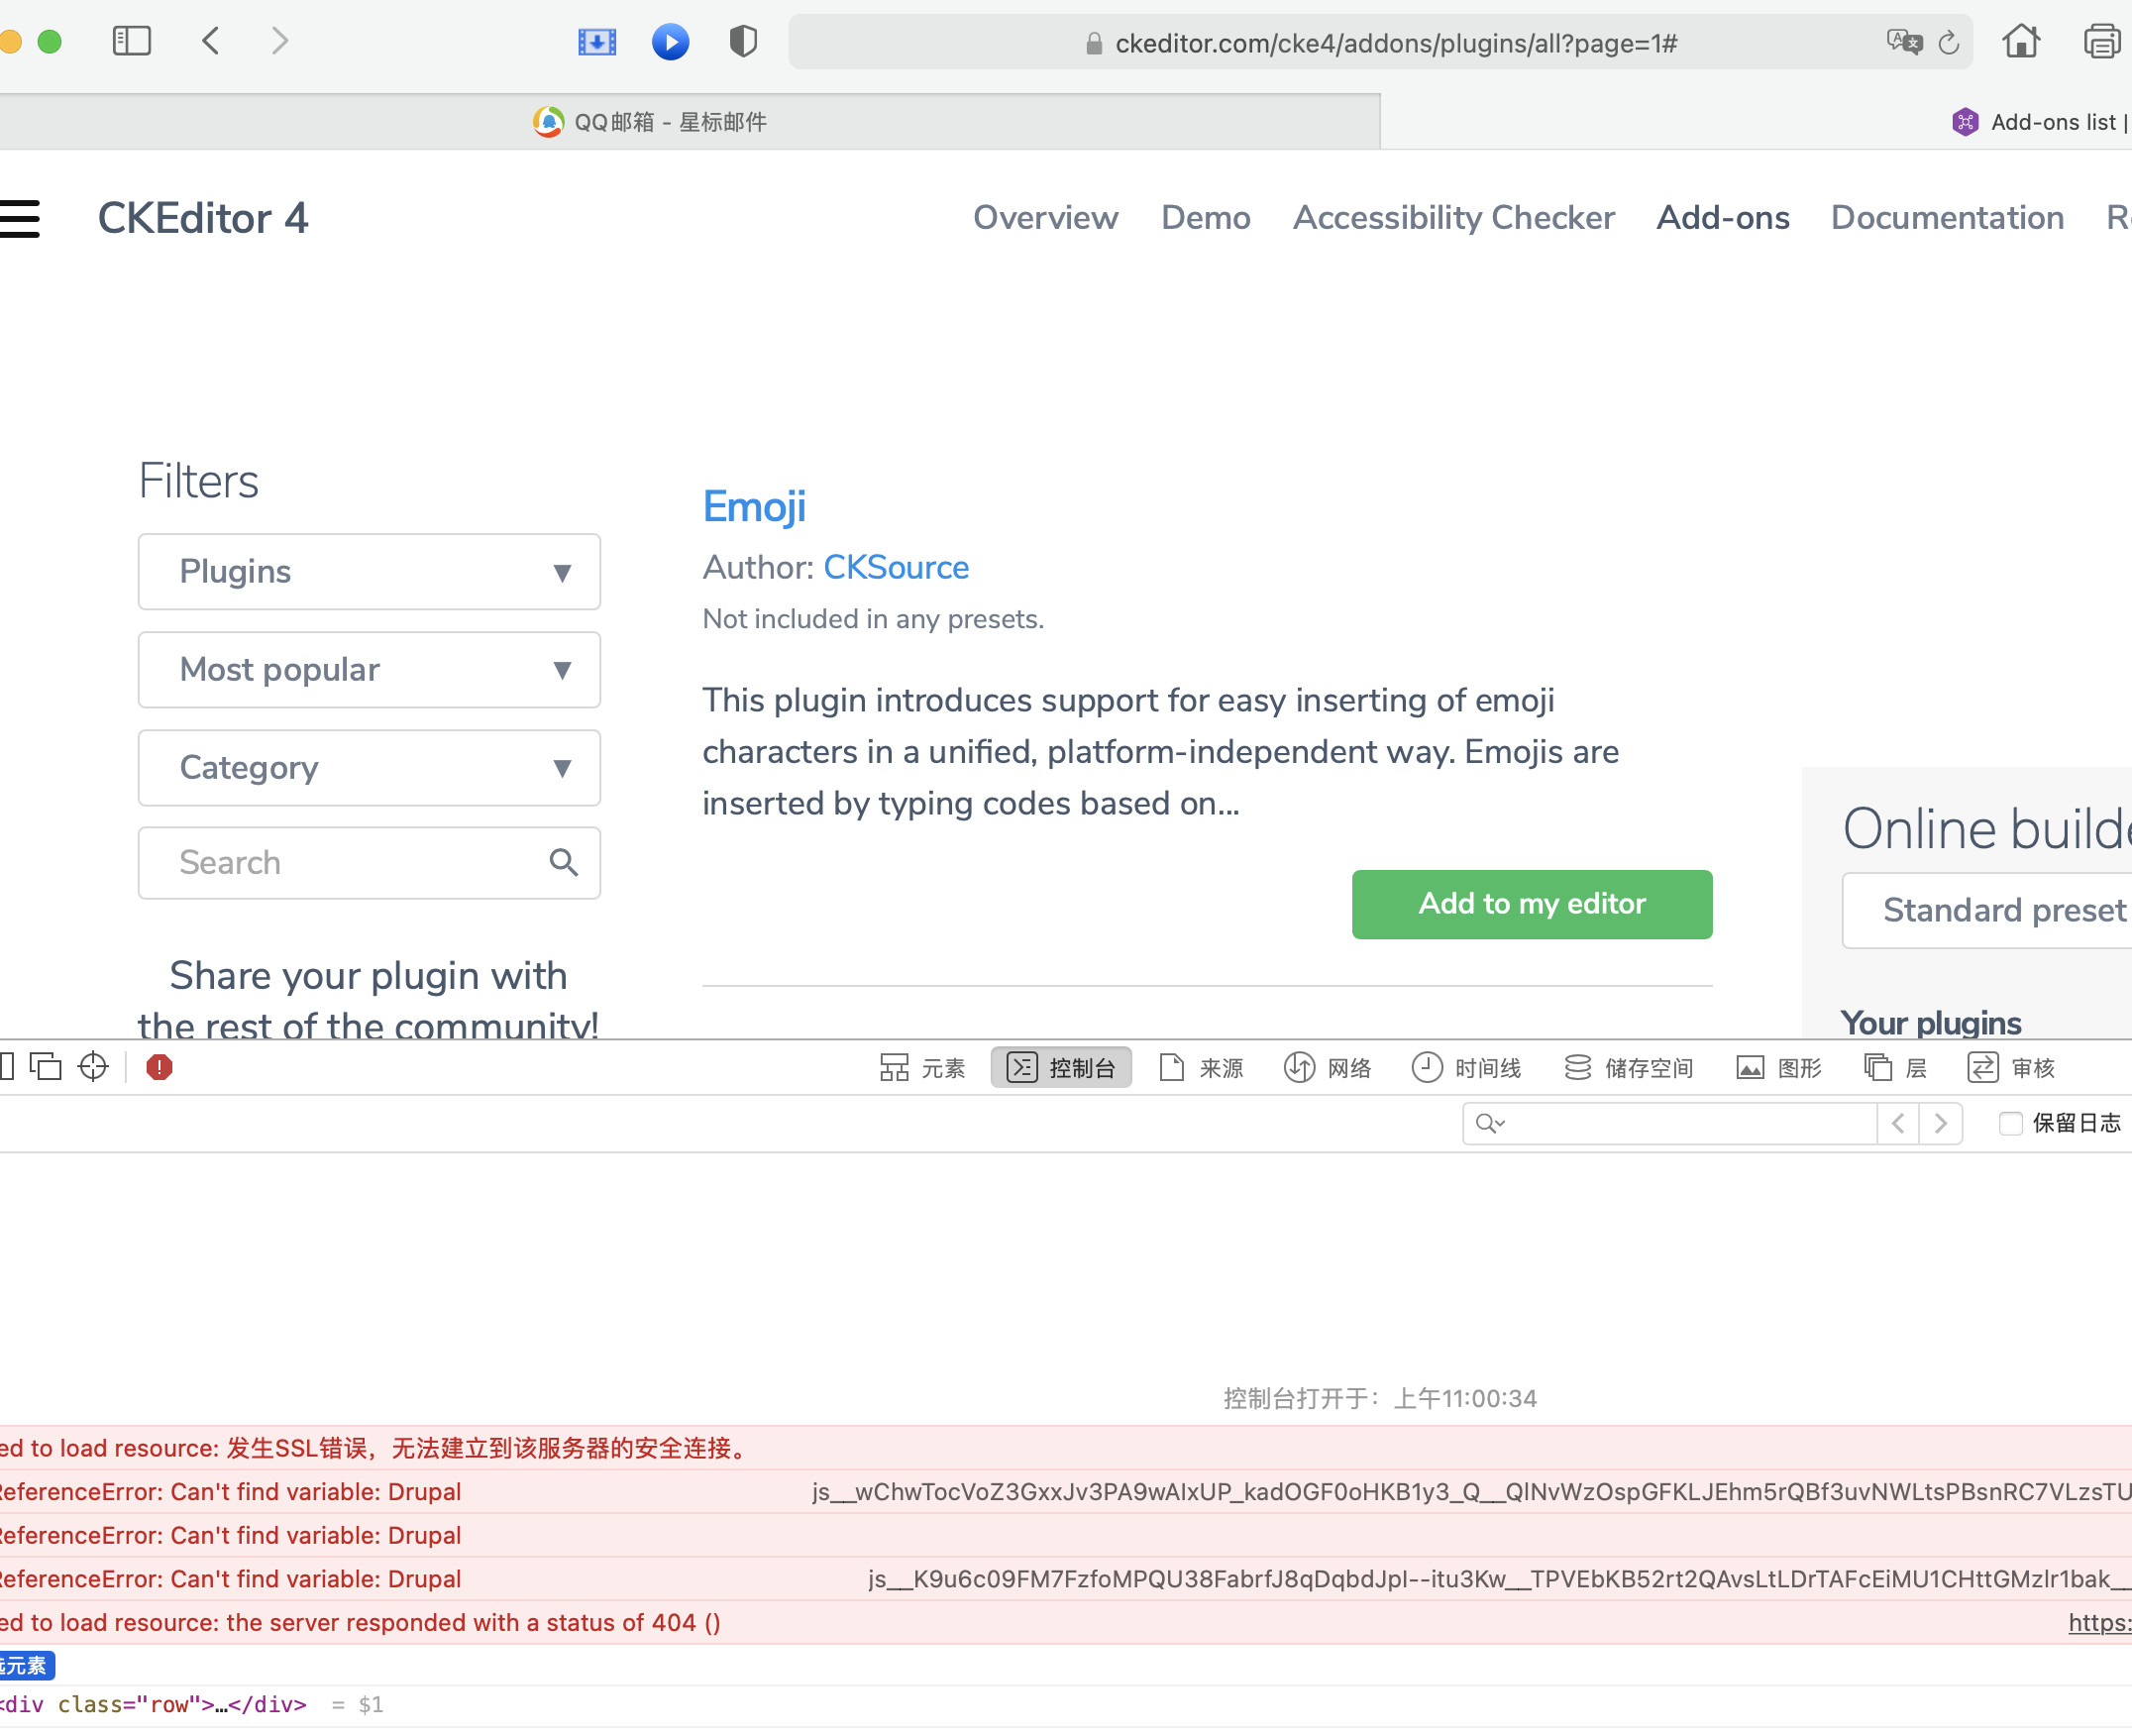The height and width of the screenshot is (1736, 2132).
Task: Click the dock-to-window icon in inspector
Action: (x=46, y=1067)
